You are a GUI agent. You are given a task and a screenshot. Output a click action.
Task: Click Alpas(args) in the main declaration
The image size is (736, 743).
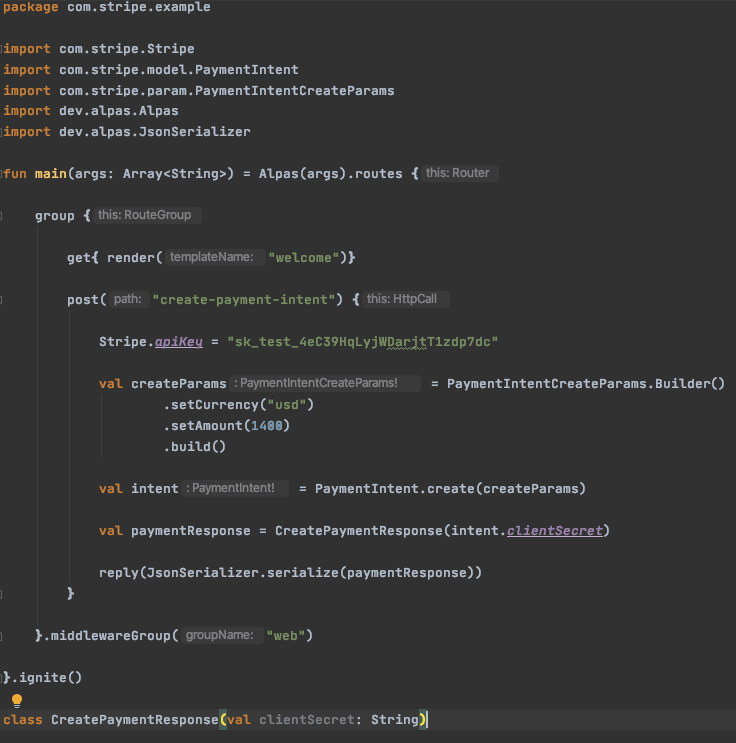[302, 173]
